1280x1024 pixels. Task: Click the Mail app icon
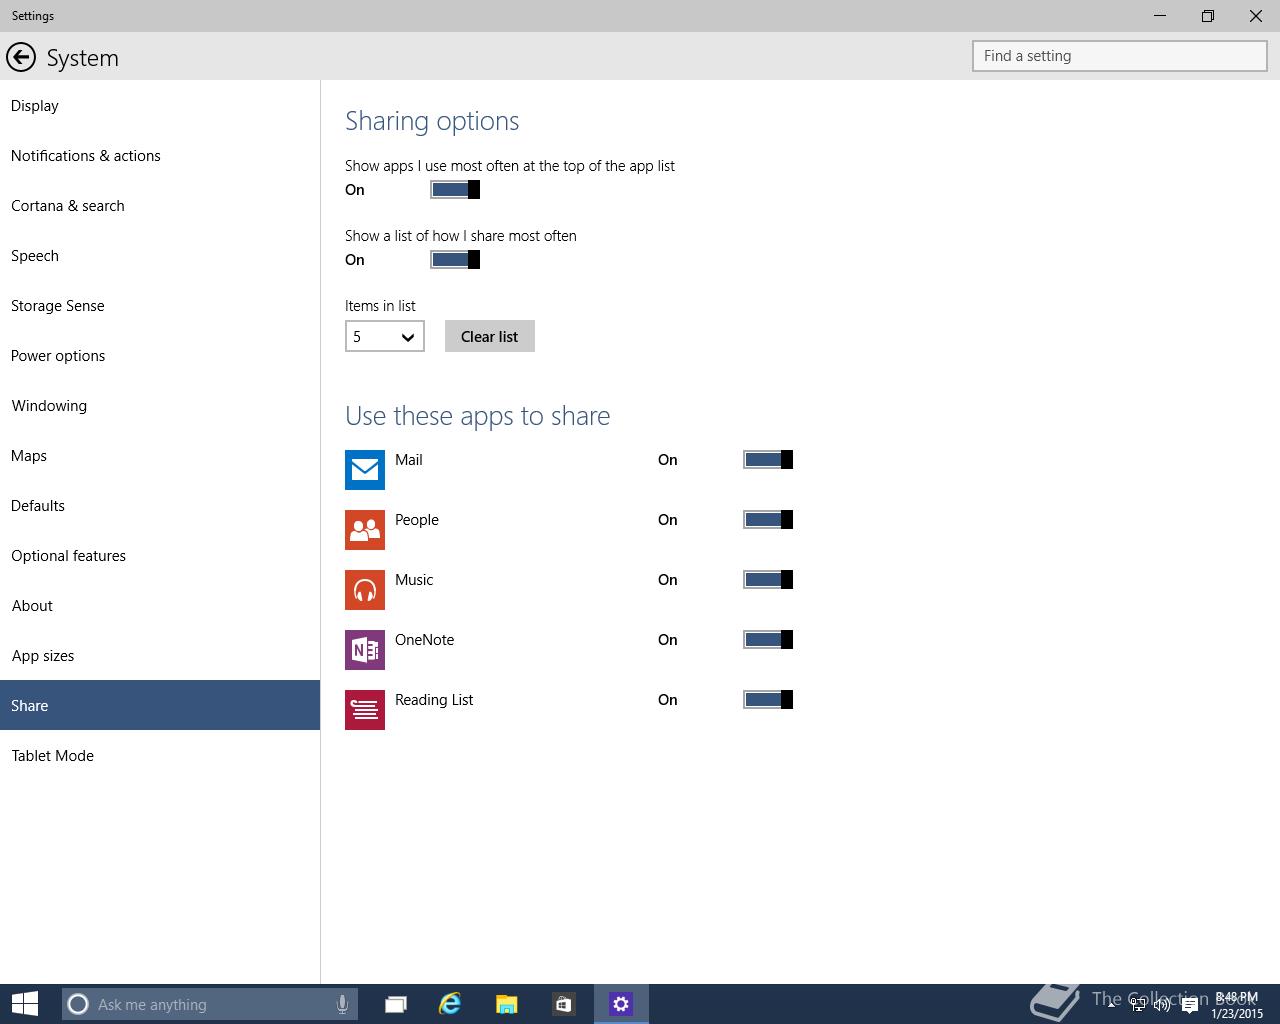(365, 470)
